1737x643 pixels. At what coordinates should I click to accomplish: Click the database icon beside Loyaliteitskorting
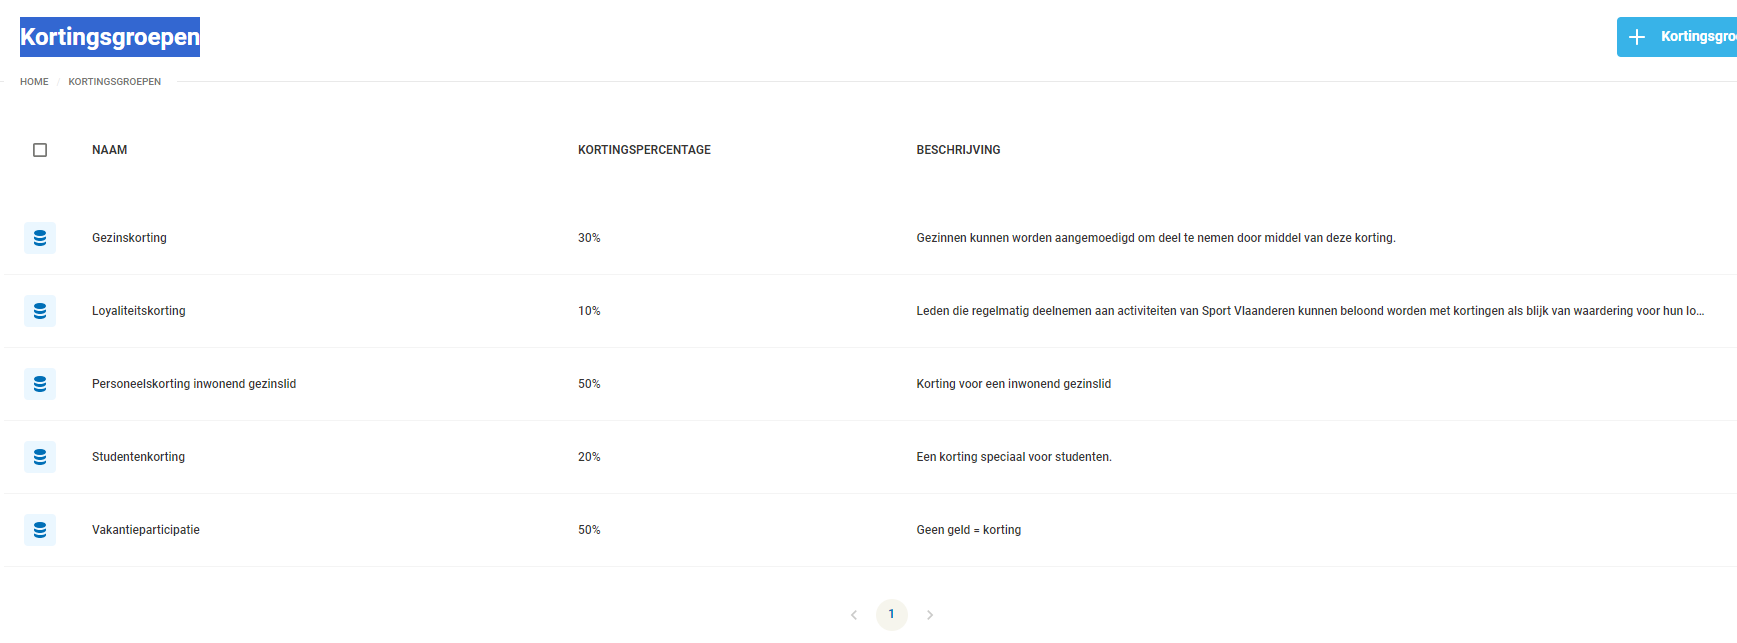(x=40, y=311)
